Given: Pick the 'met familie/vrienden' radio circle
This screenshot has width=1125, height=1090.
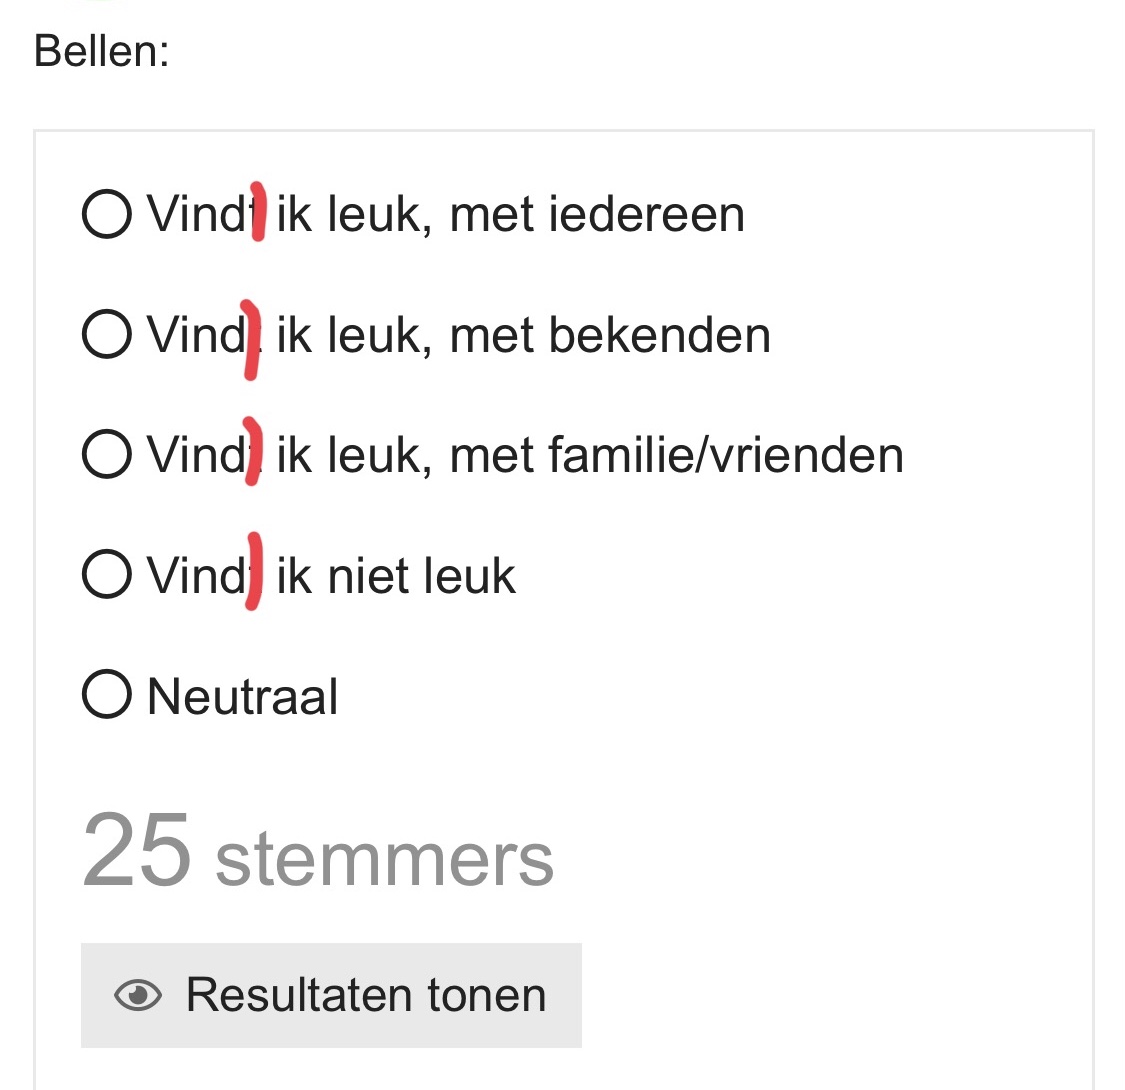Looking at the screenshot, I should coord(107,454).
